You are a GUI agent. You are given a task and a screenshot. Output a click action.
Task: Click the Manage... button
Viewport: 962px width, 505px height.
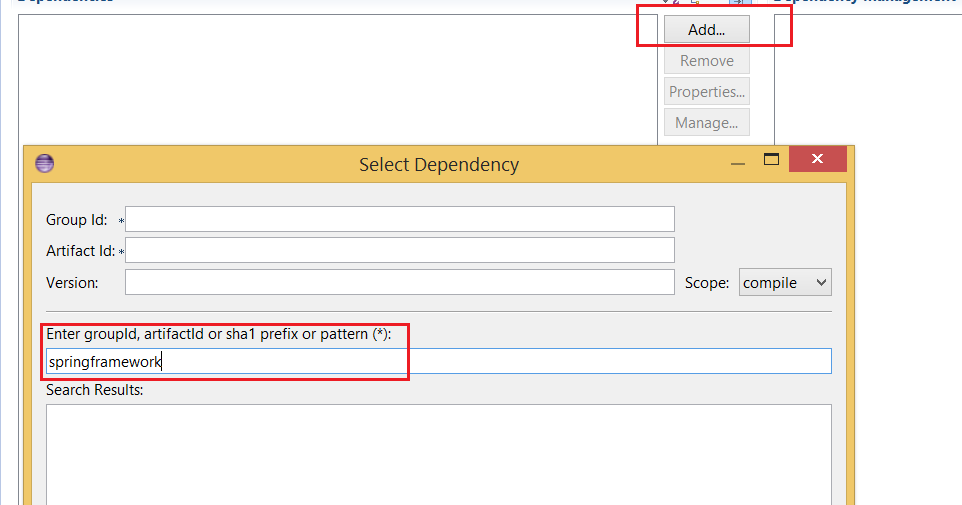706,123
